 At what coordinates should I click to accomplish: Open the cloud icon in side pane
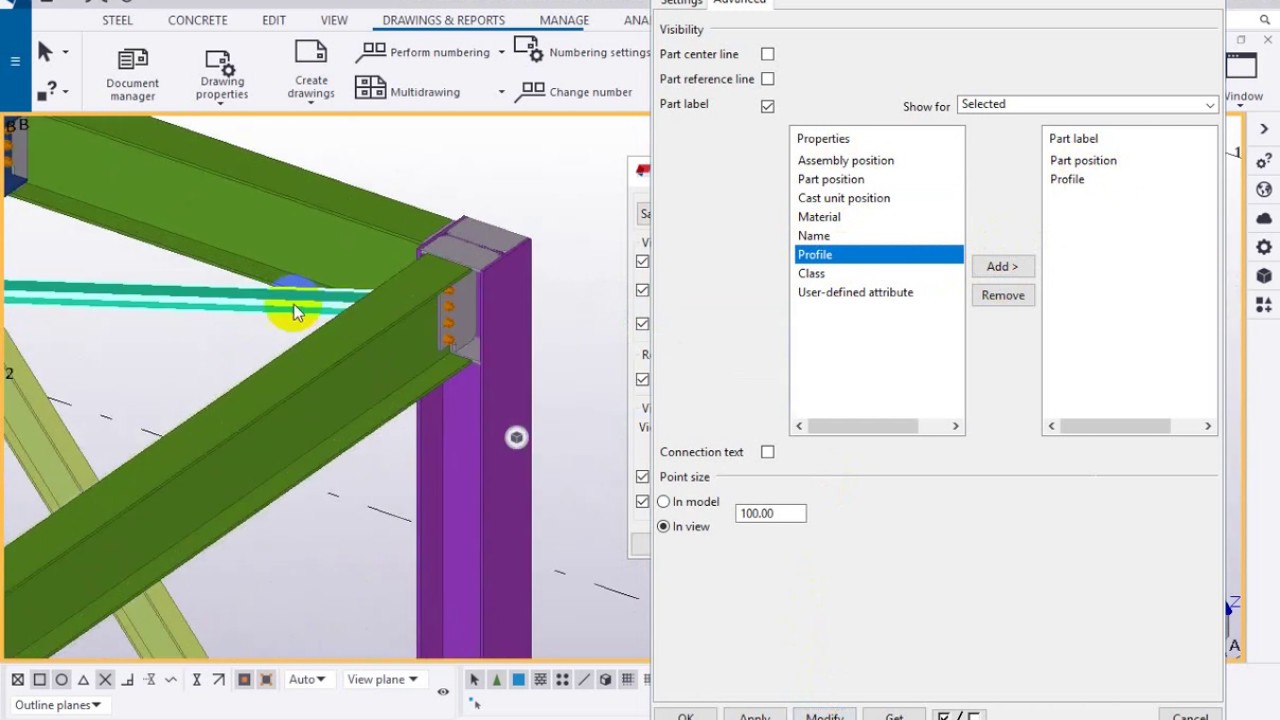tap(1264, 218)
